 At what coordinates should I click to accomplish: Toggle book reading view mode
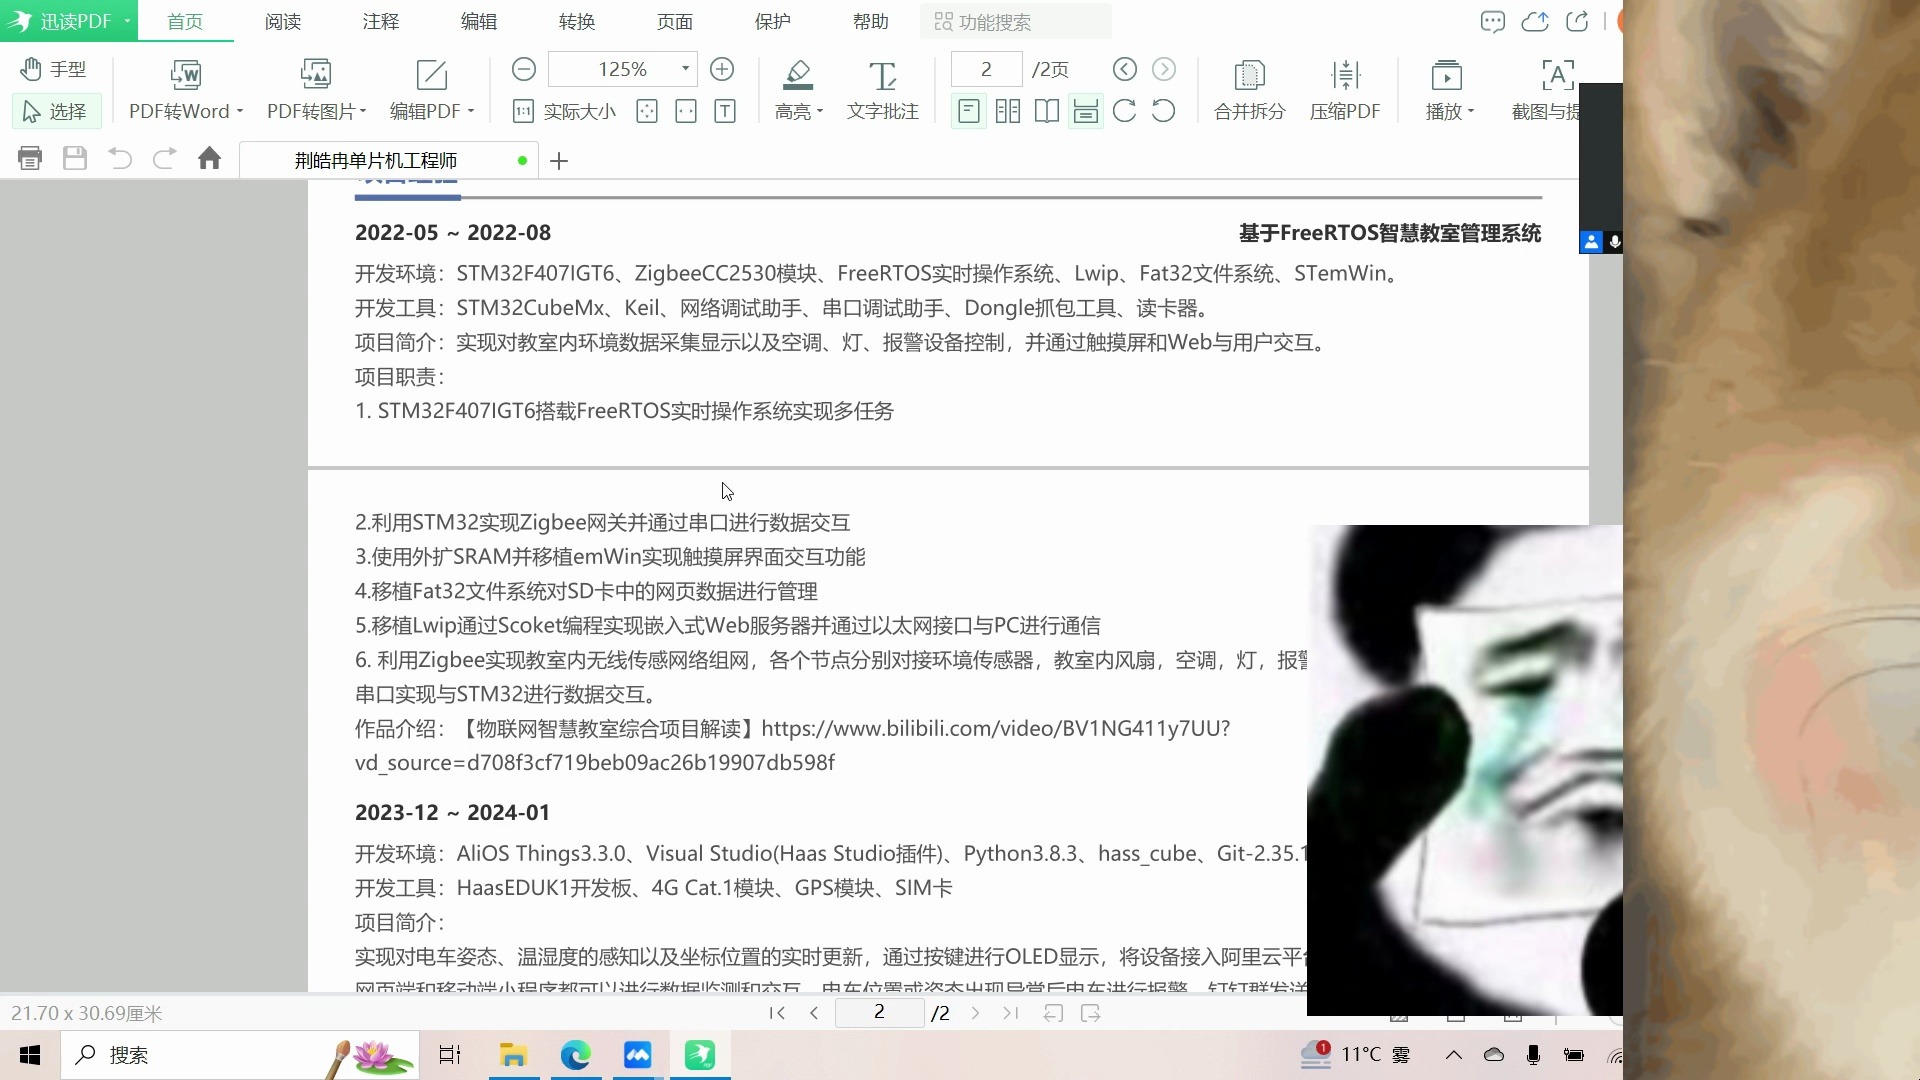click(x=1047, y=111)
